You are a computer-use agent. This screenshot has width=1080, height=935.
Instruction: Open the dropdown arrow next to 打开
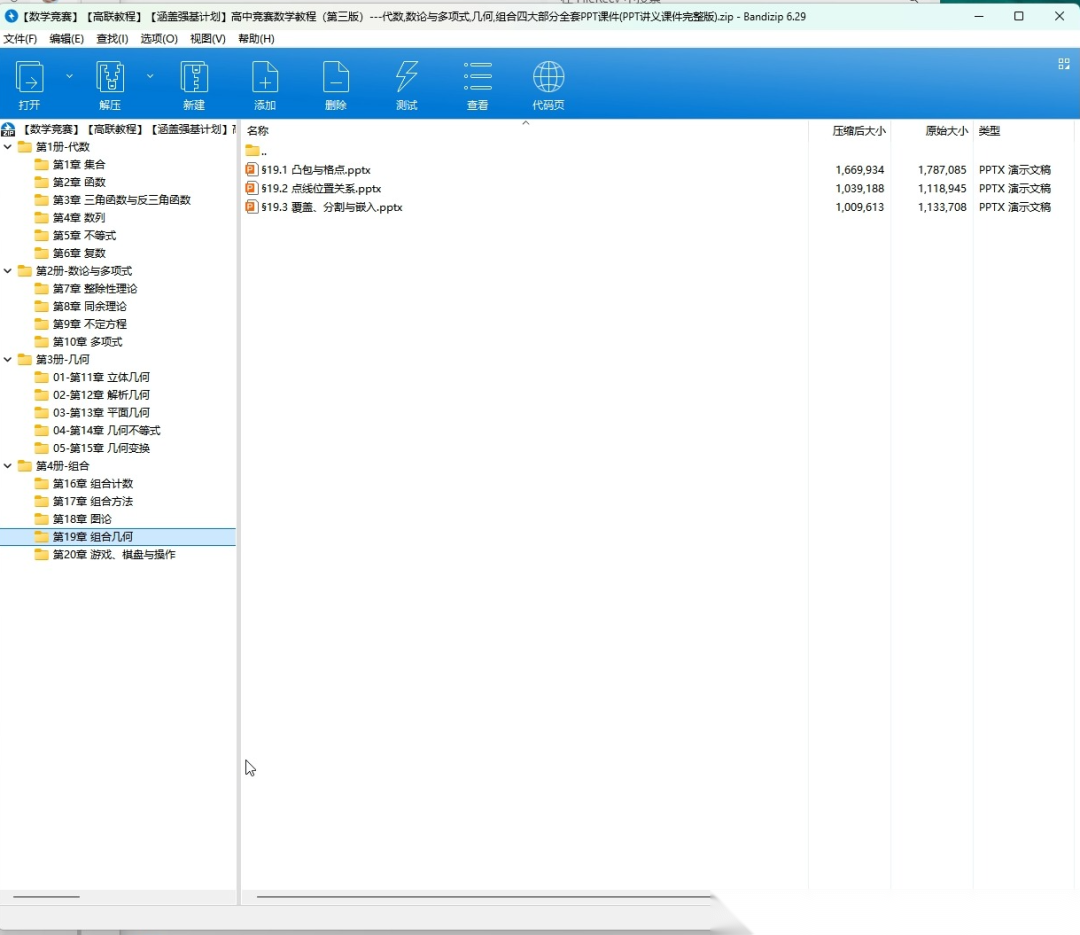click(69, 76)
